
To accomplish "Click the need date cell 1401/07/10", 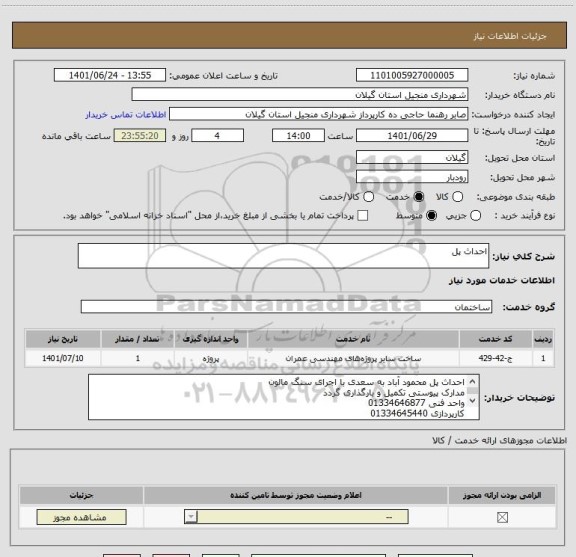I will [63, 358].
